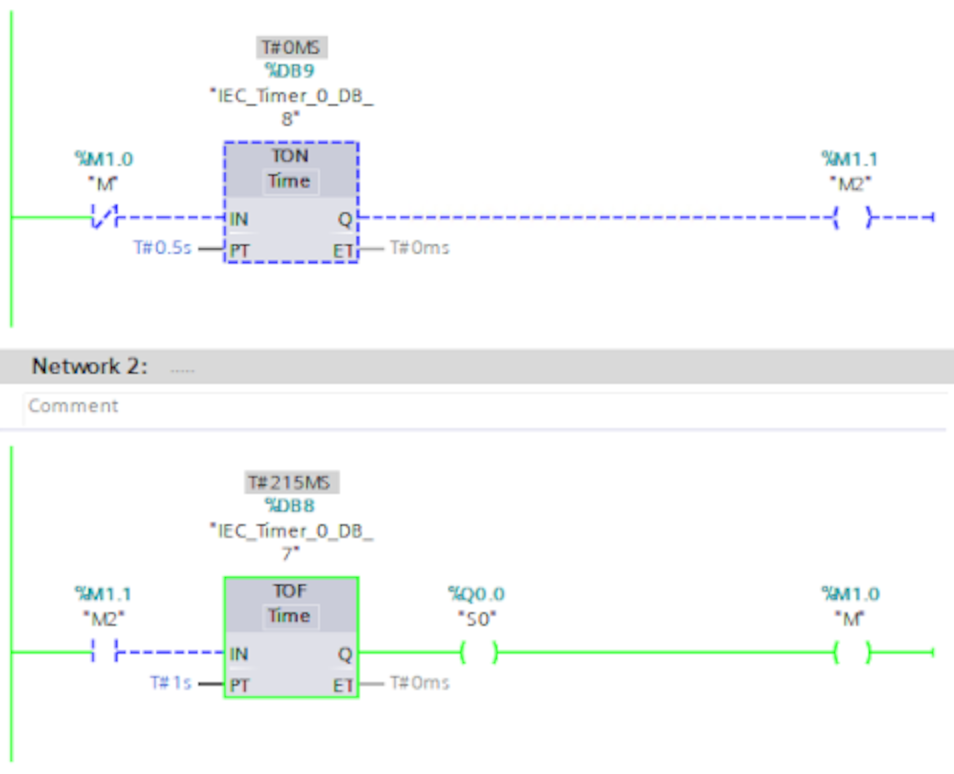Click the %DB8 data block label
Screen dimensions: 954x774
(x=290, y=506)
